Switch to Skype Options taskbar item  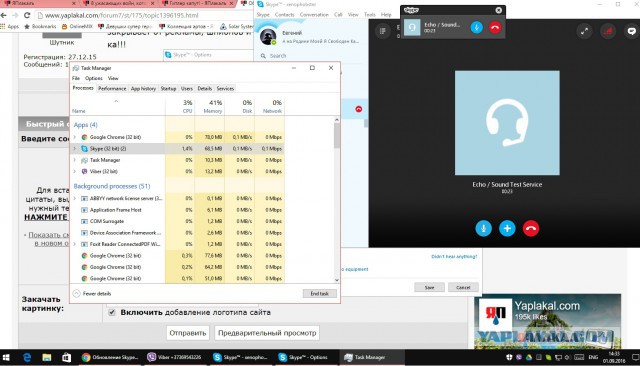[304, 357]
